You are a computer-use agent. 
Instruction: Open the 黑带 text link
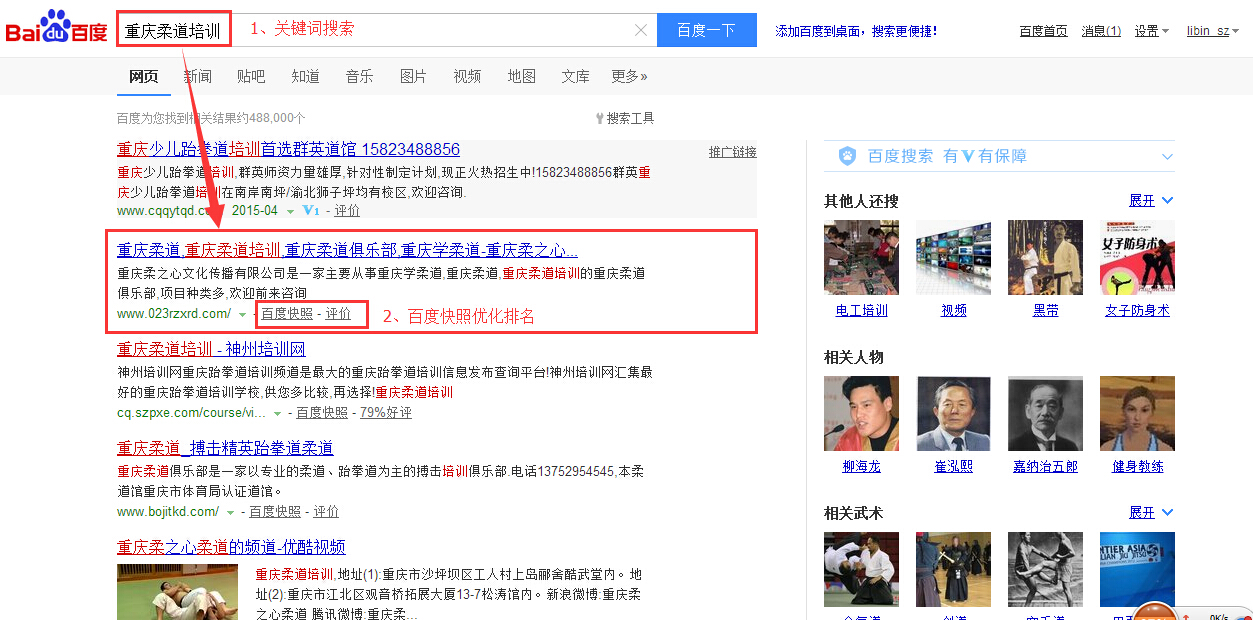pyautogui.click(x=1045, y=311)
